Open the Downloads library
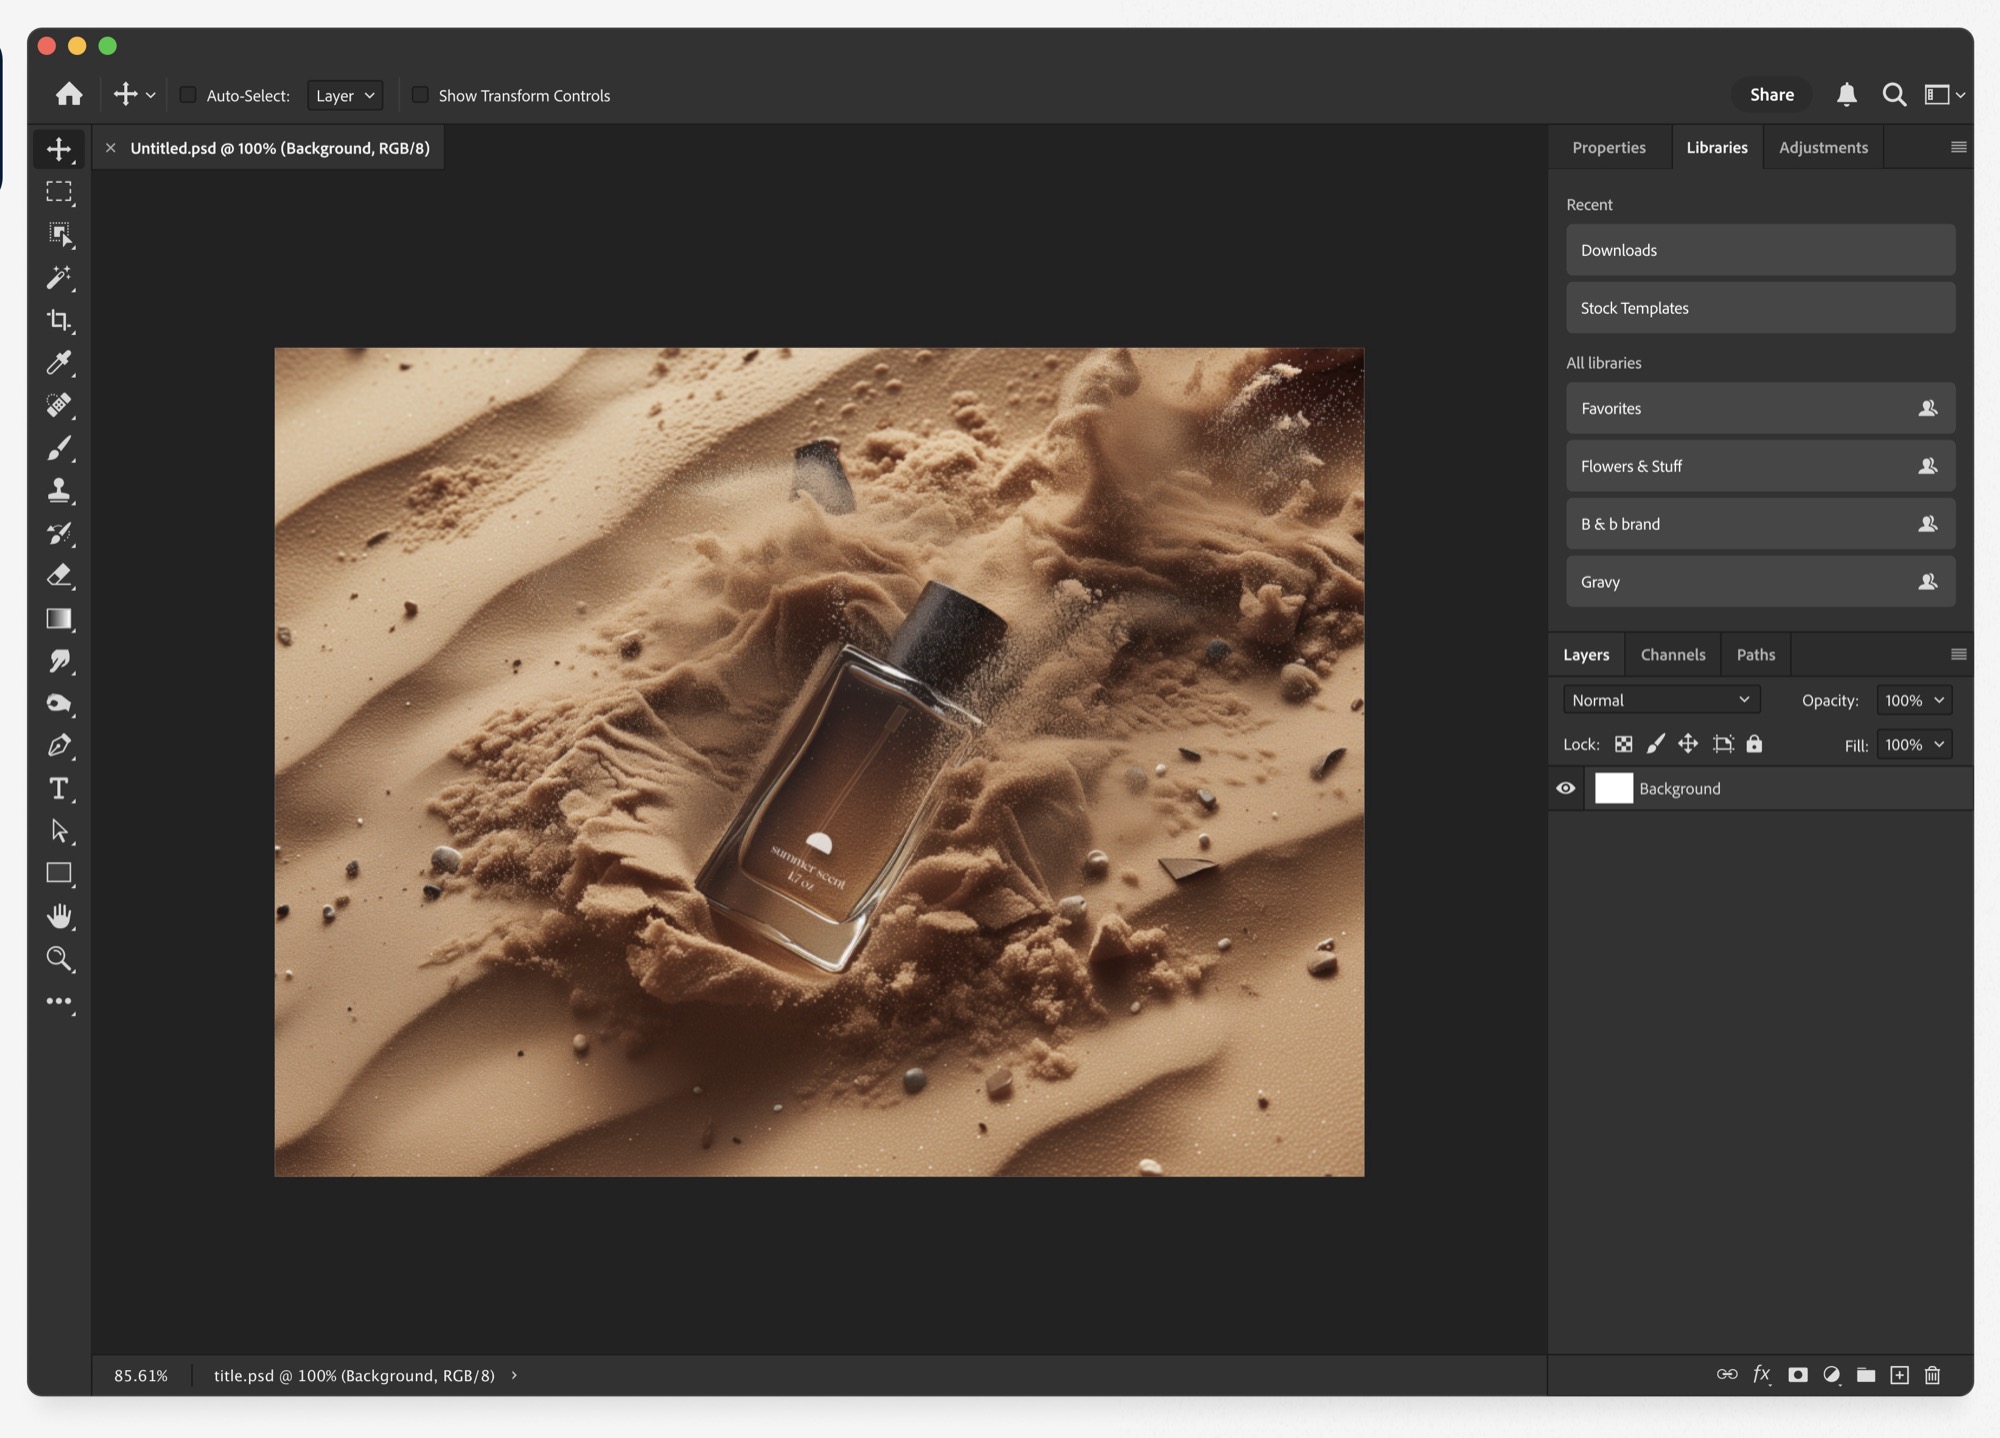Screen dimensions: 2000x1438 point(1760,250)
